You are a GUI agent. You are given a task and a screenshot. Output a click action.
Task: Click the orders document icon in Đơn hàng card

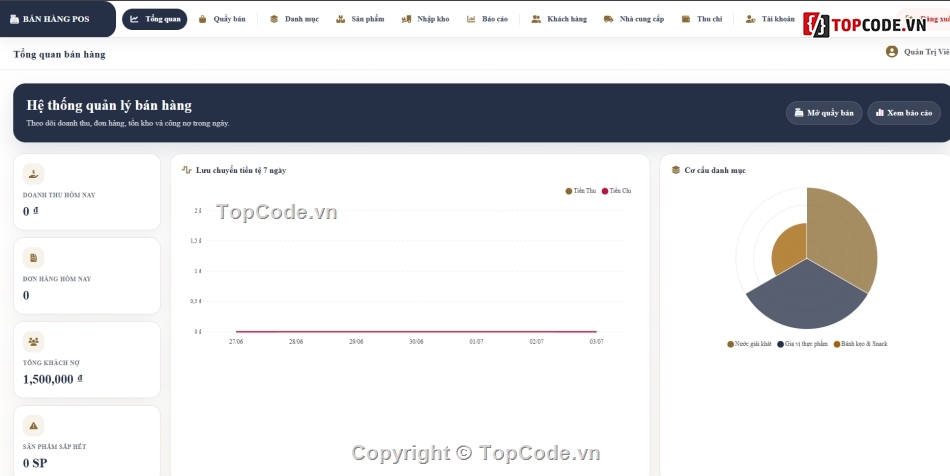[33, 258]
